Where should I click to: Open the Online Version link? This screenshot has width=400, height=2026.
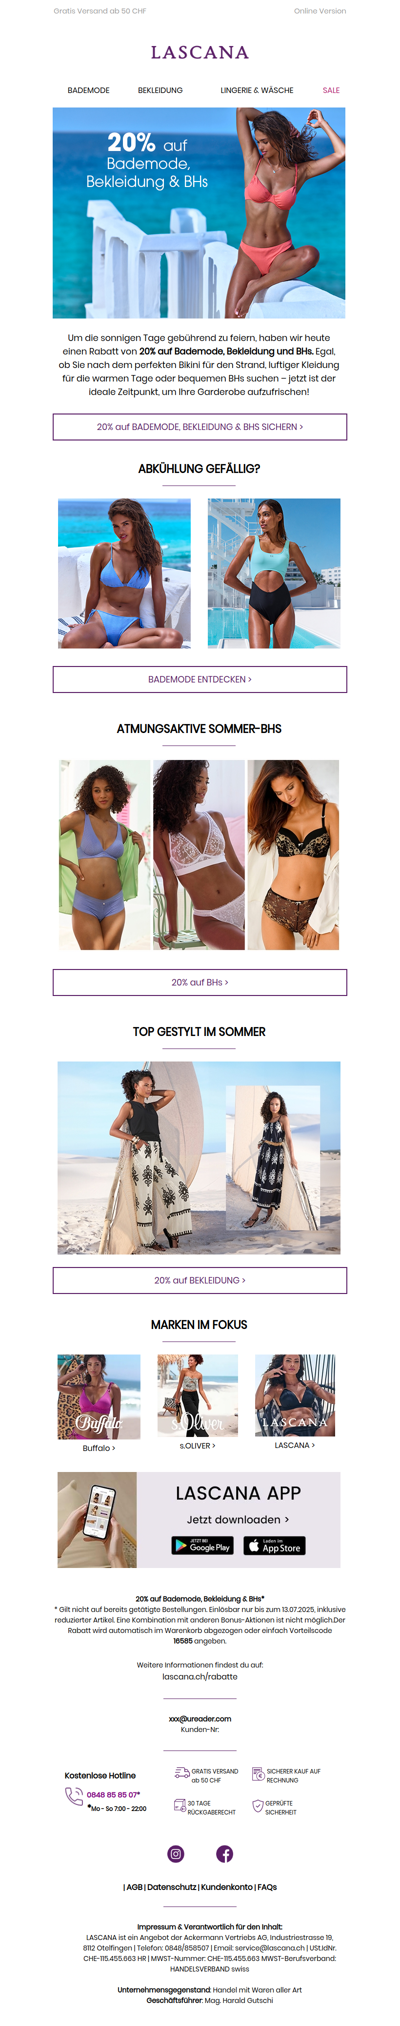(320, 11)
